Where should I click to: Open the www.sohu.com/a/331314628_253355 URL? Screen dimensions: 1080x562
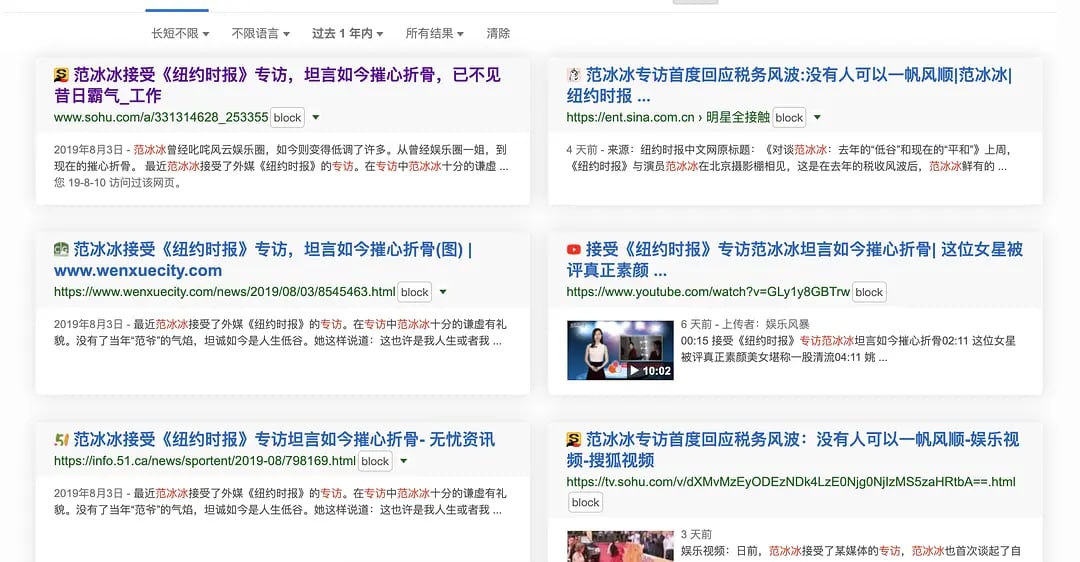(x=161, y=118)
